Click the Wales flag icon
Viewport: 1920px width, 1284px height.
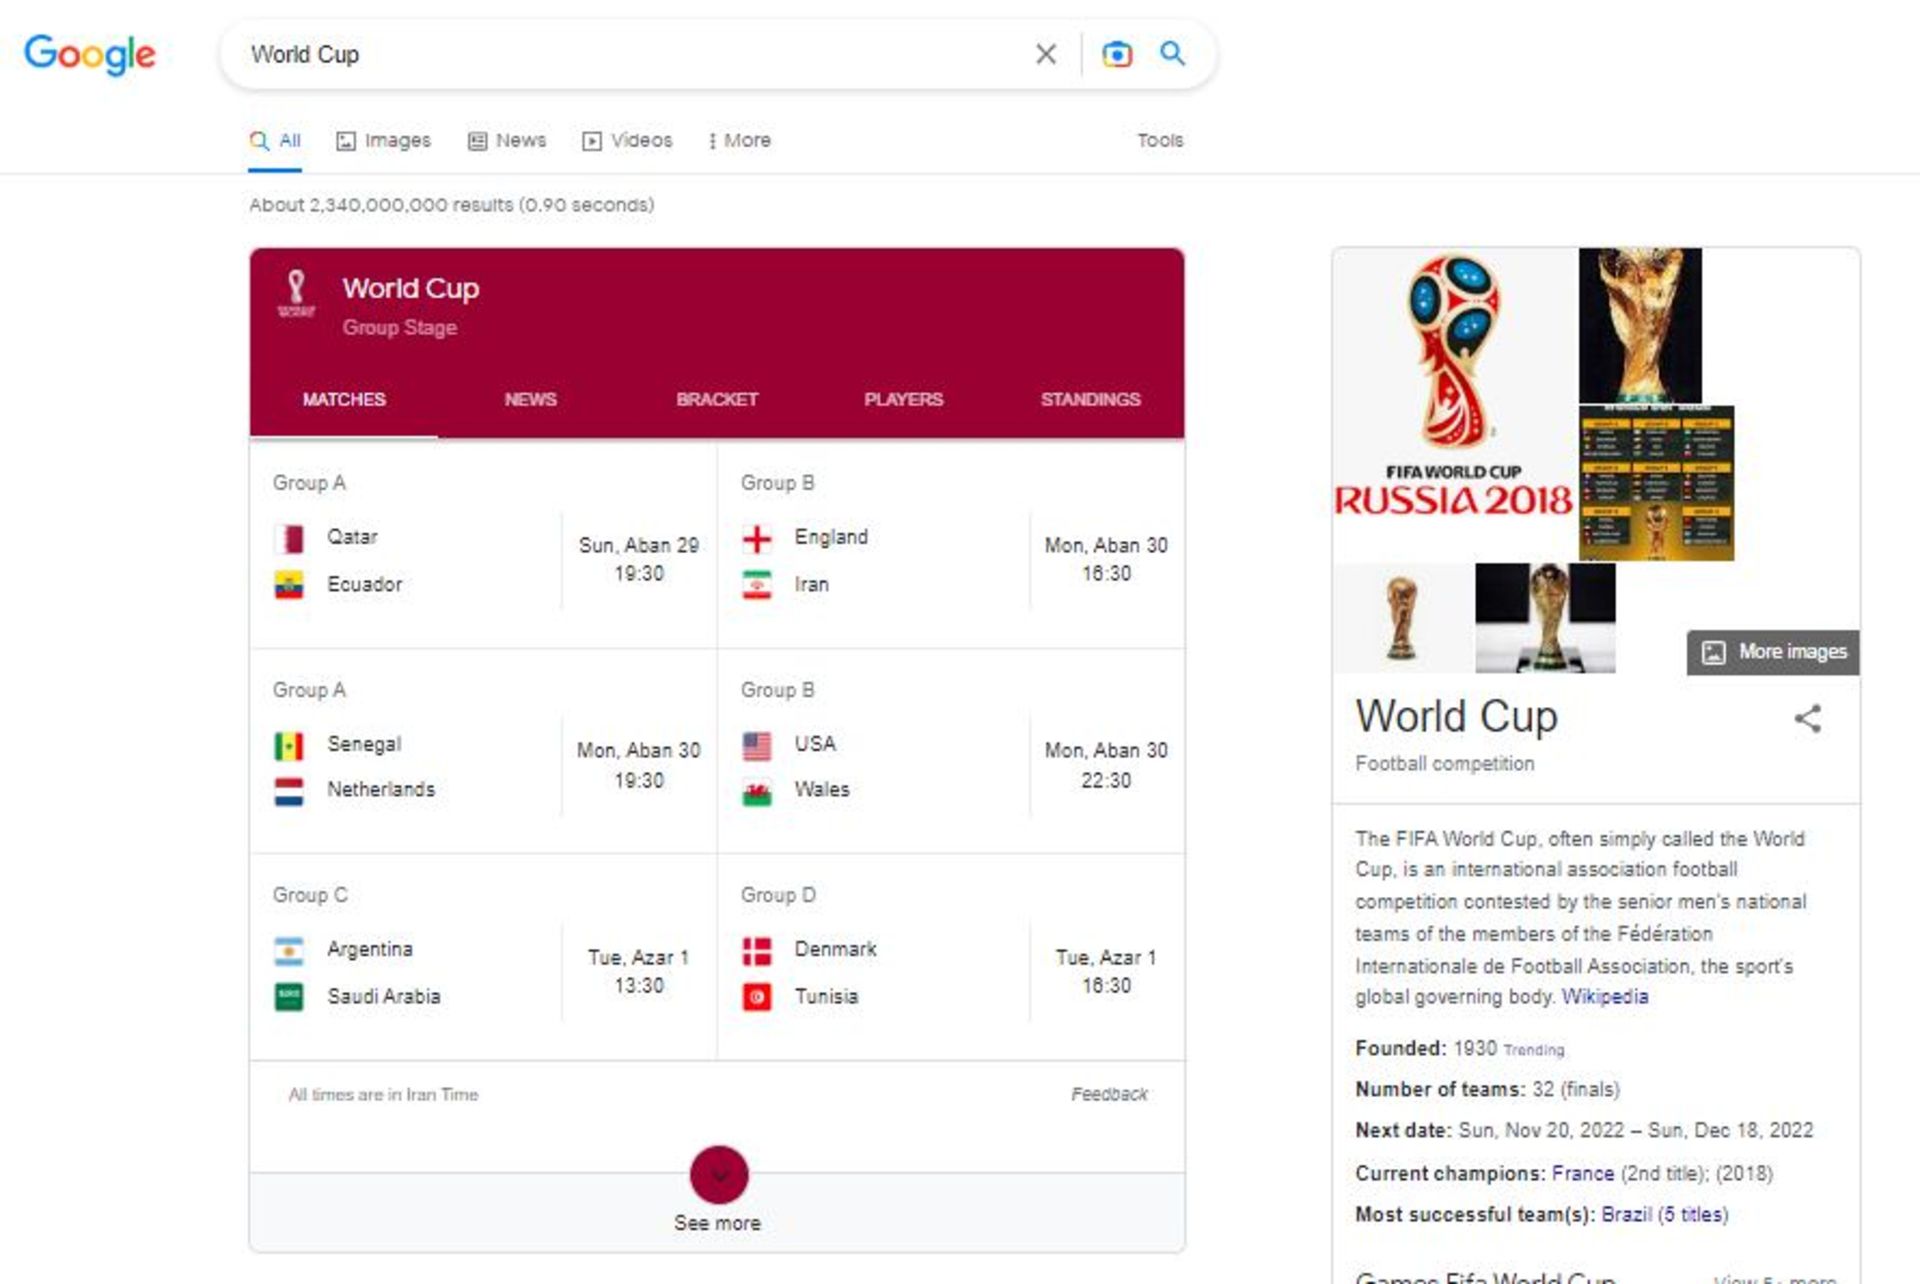(x=757, y=792)
